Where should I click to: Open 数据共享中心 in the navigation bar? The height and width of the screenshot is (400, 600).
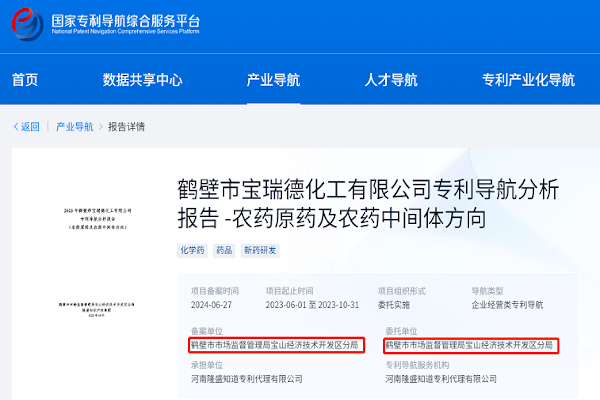142,80
